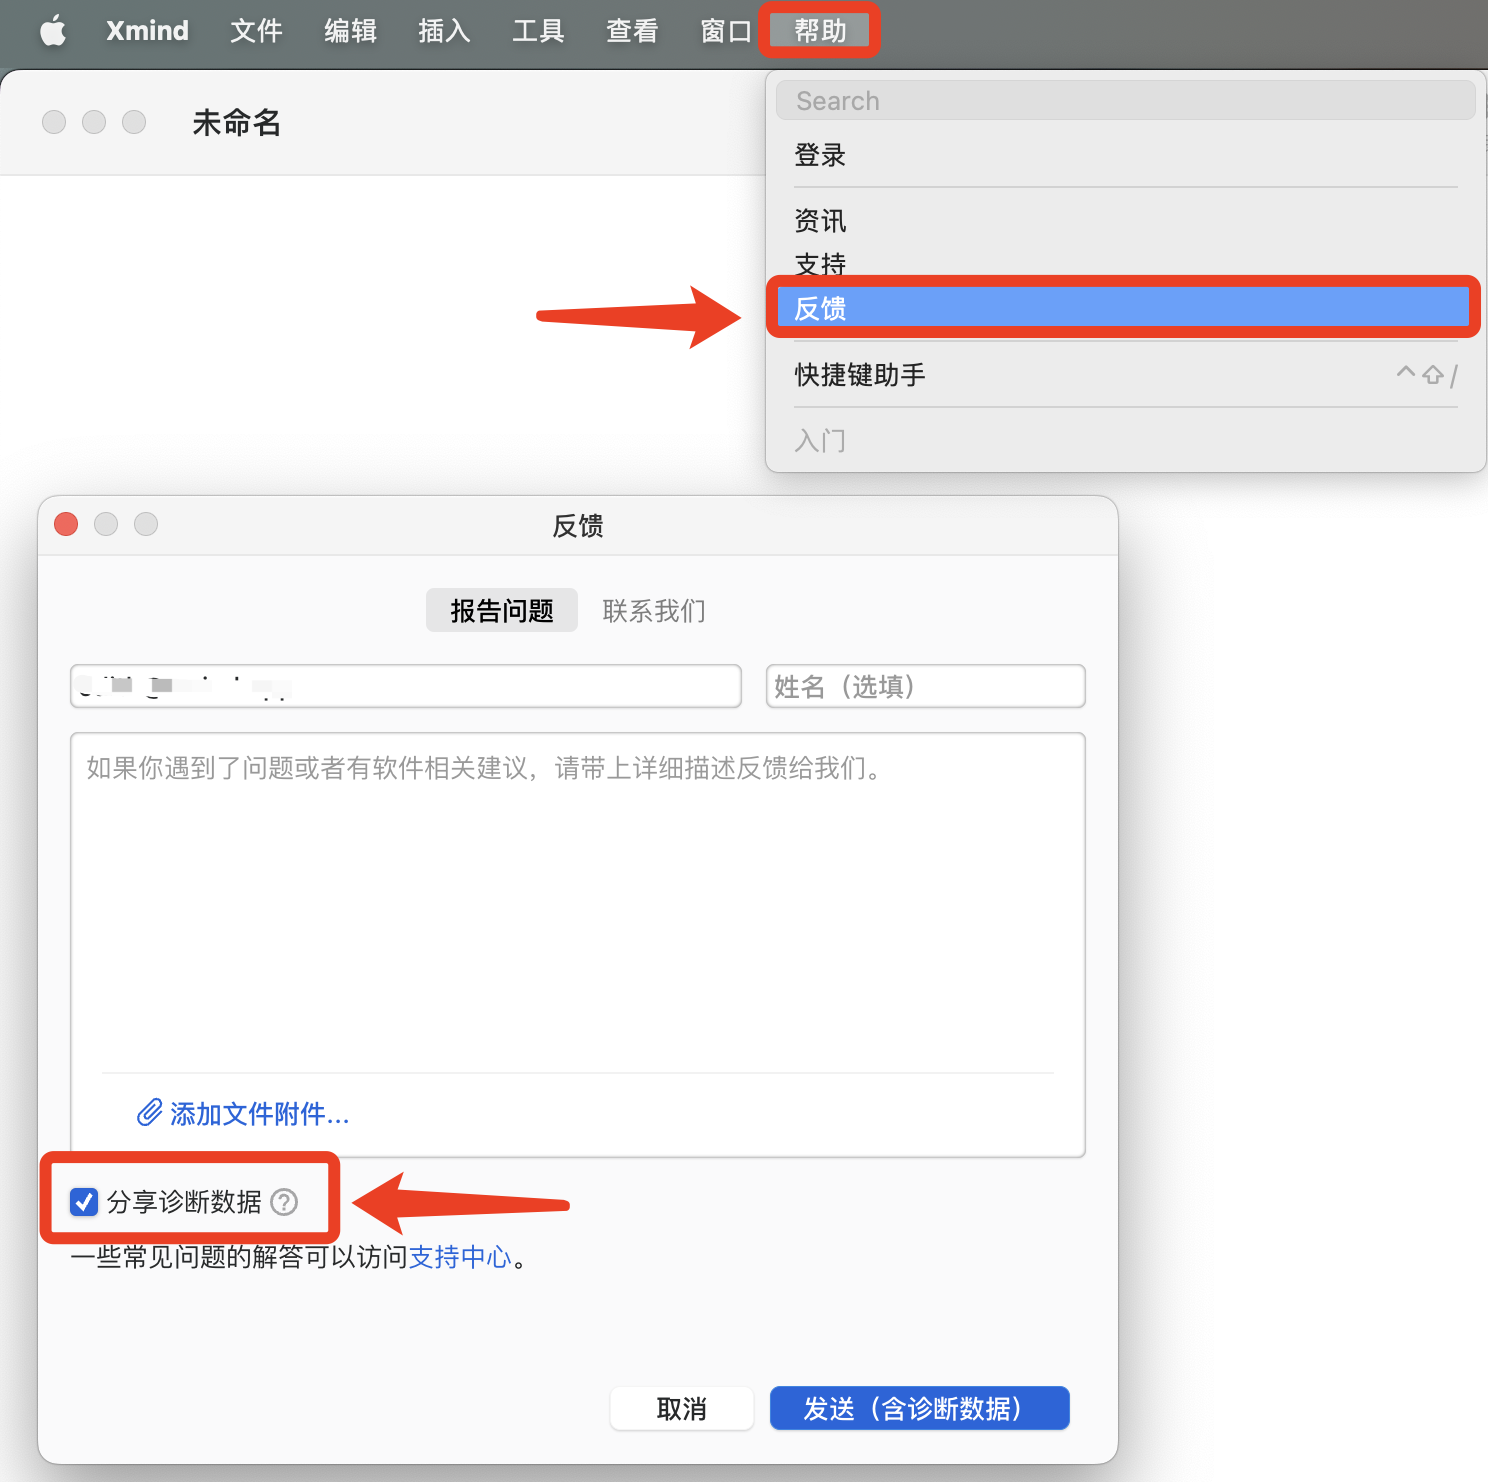Click the 未命名 window title

pos(237,122)
